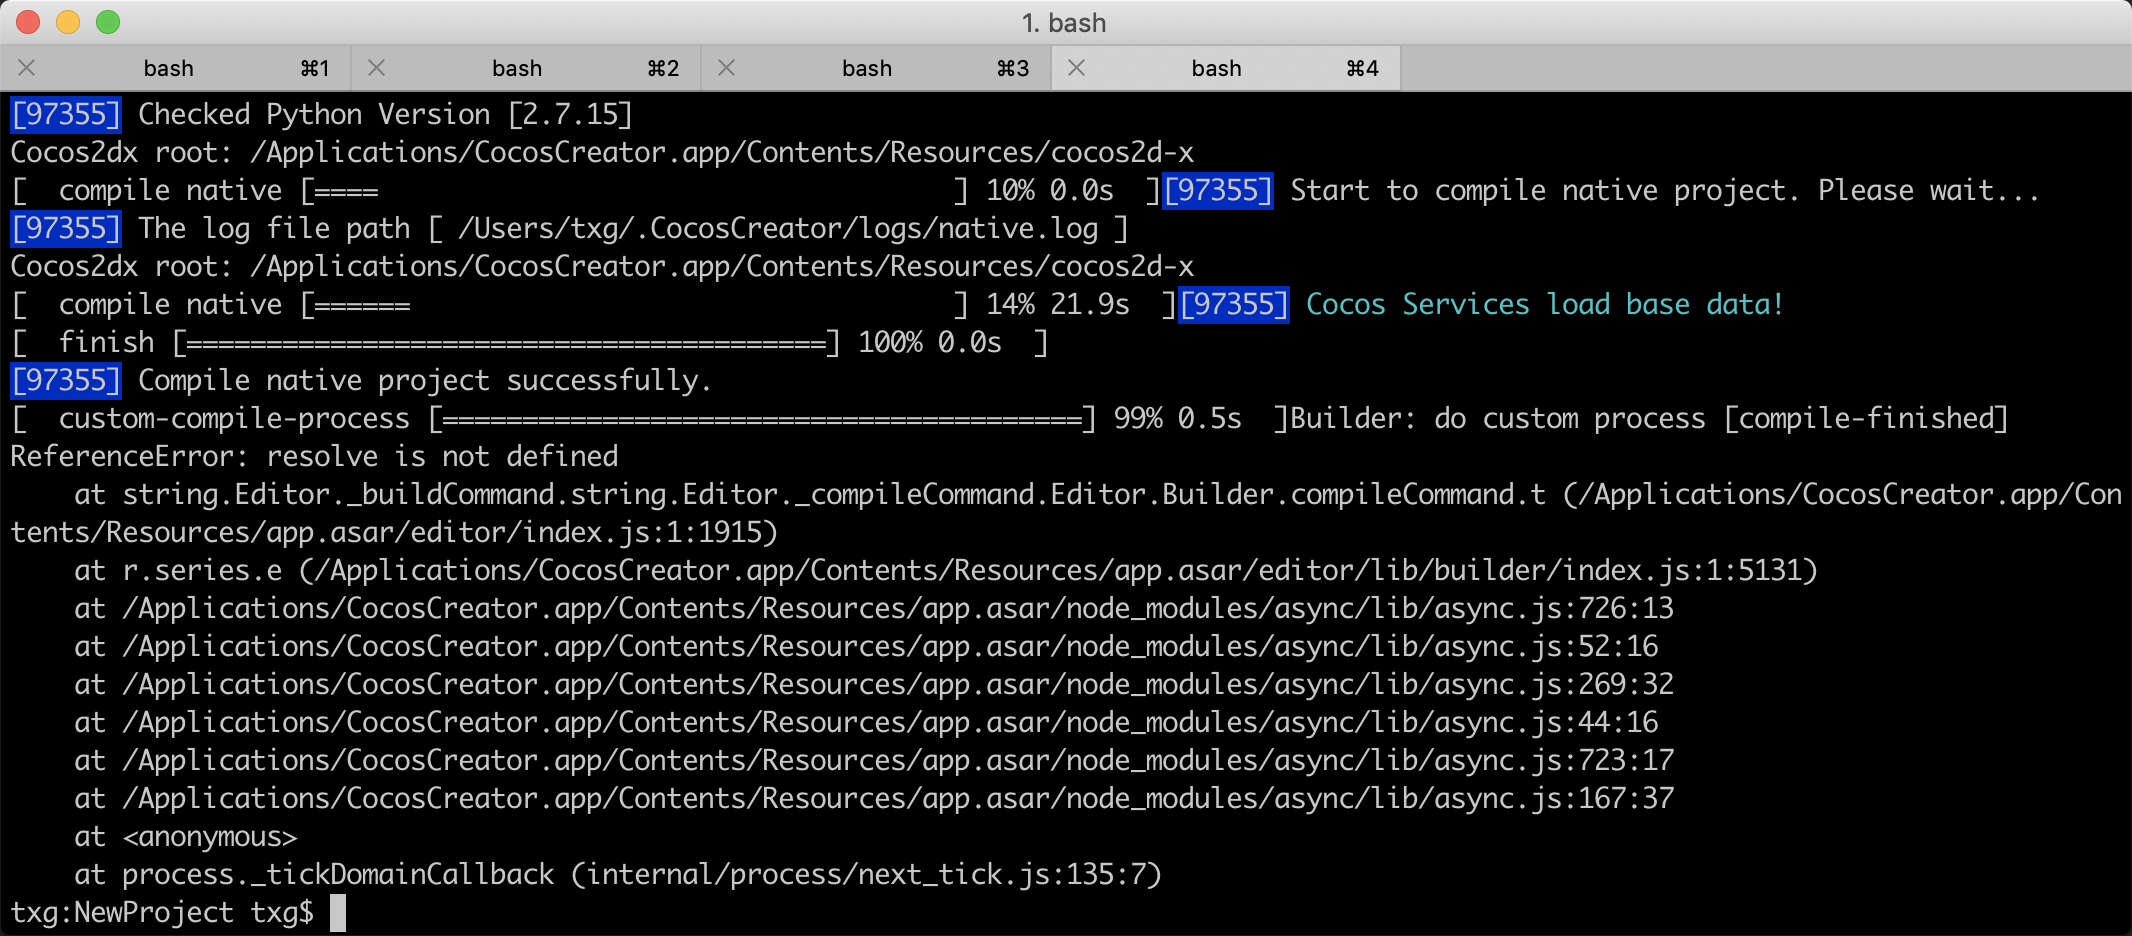
Task: Close the fourth bash tab
Action: [1077, 68]
